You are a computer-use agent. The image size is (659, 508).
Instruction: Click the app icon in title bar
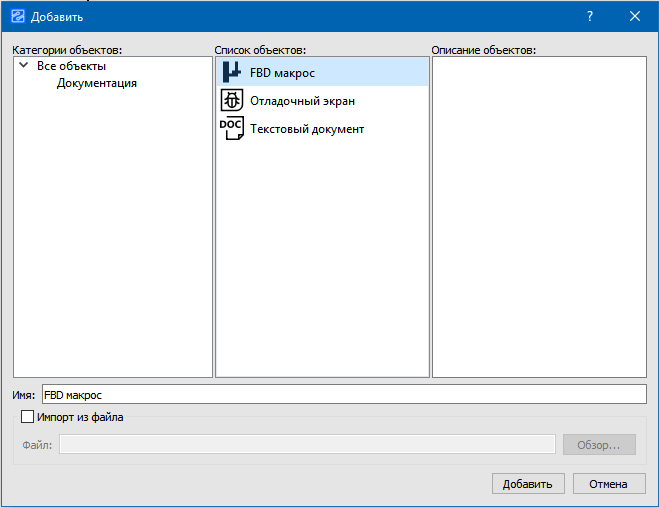click(x=17, y=16)
